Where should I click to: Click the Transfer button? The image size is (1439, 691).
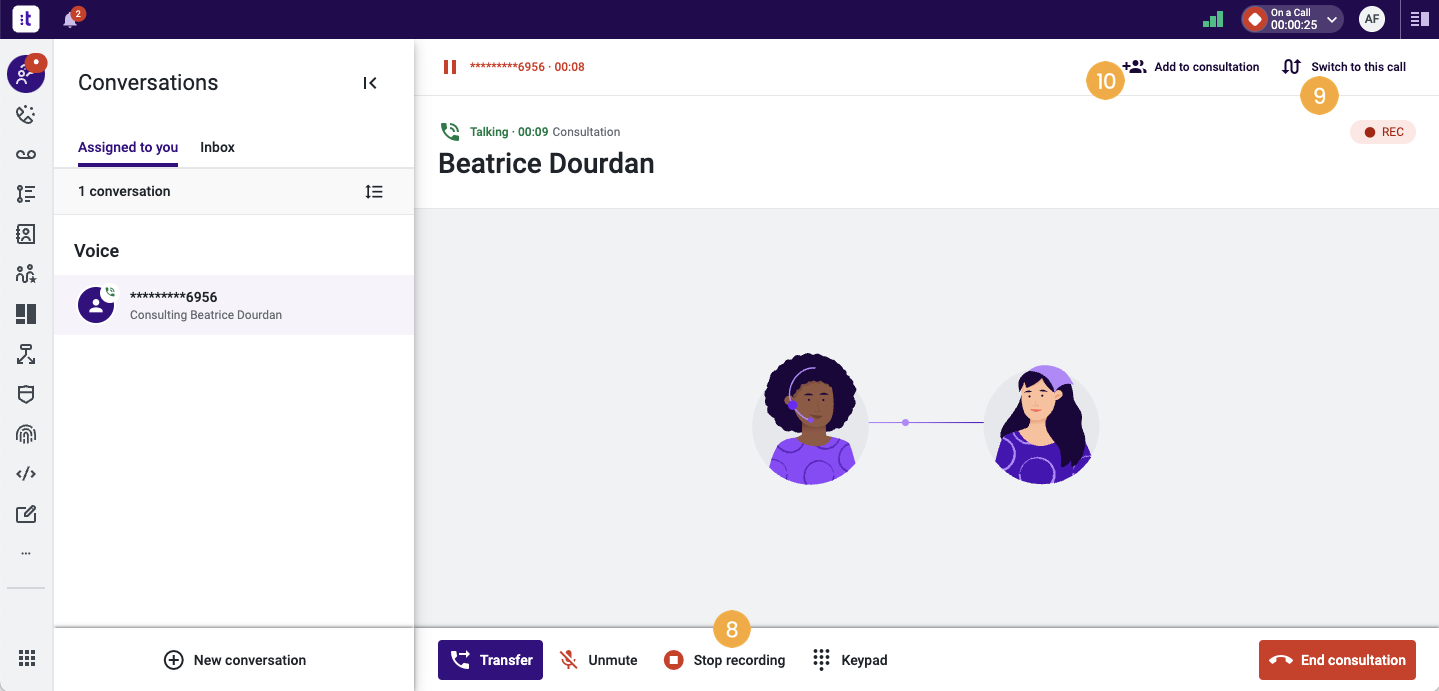(490, 660)
